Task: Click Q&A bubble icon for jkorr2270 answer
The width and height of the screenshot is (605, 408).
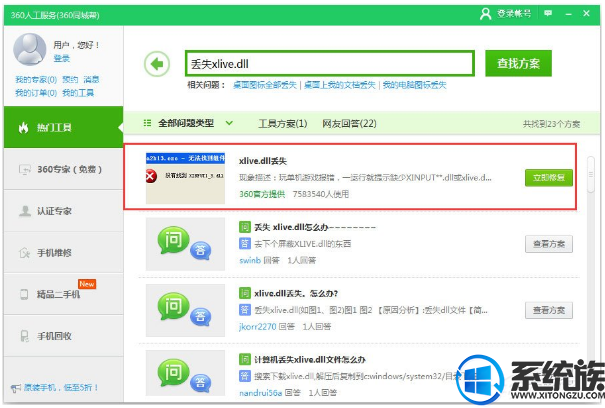Action: point(185,310)
